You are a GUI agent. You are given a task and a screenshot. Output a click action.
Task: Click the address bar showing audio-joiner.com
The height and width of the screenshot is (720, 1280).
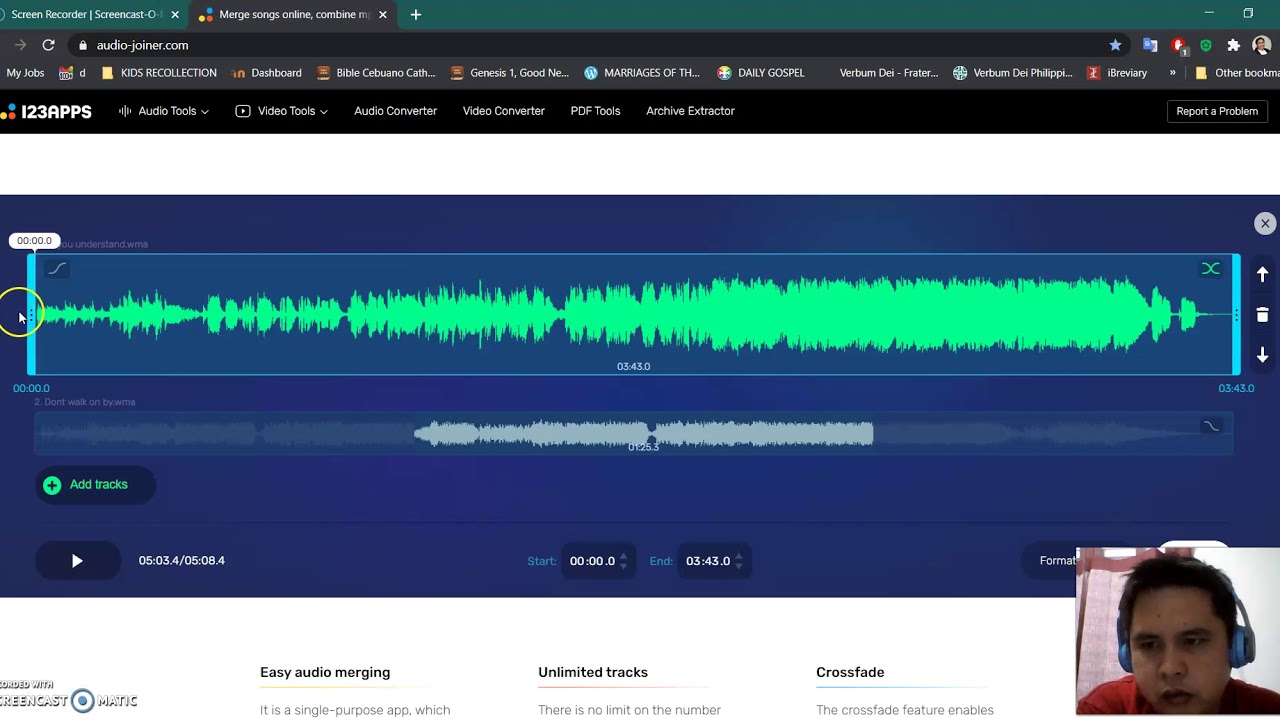point(590,45)
